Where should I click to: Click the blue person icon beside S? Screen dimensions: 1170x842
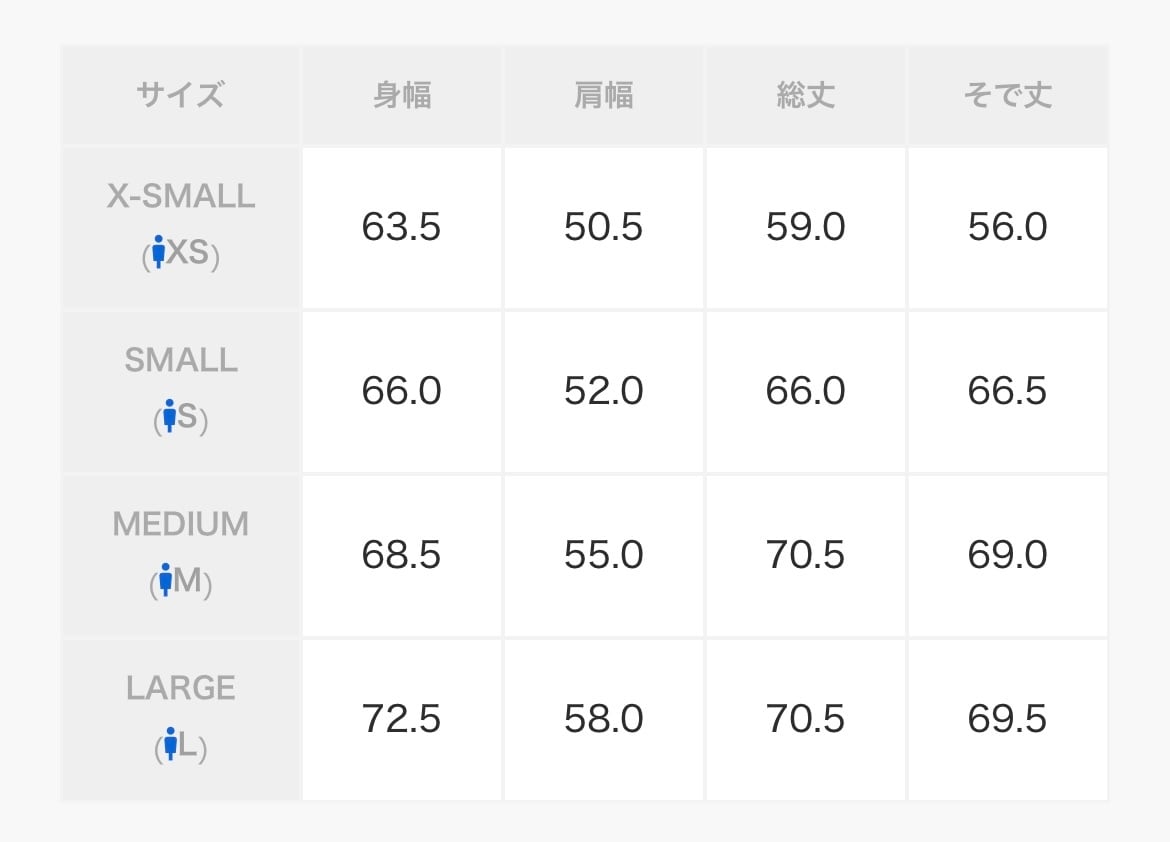tap(169, 416)
